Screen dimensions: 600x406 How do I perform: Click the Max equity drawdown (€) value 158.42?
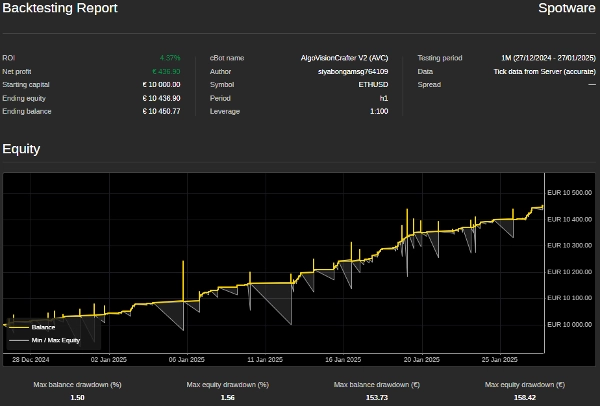click(x=524, y=398)
